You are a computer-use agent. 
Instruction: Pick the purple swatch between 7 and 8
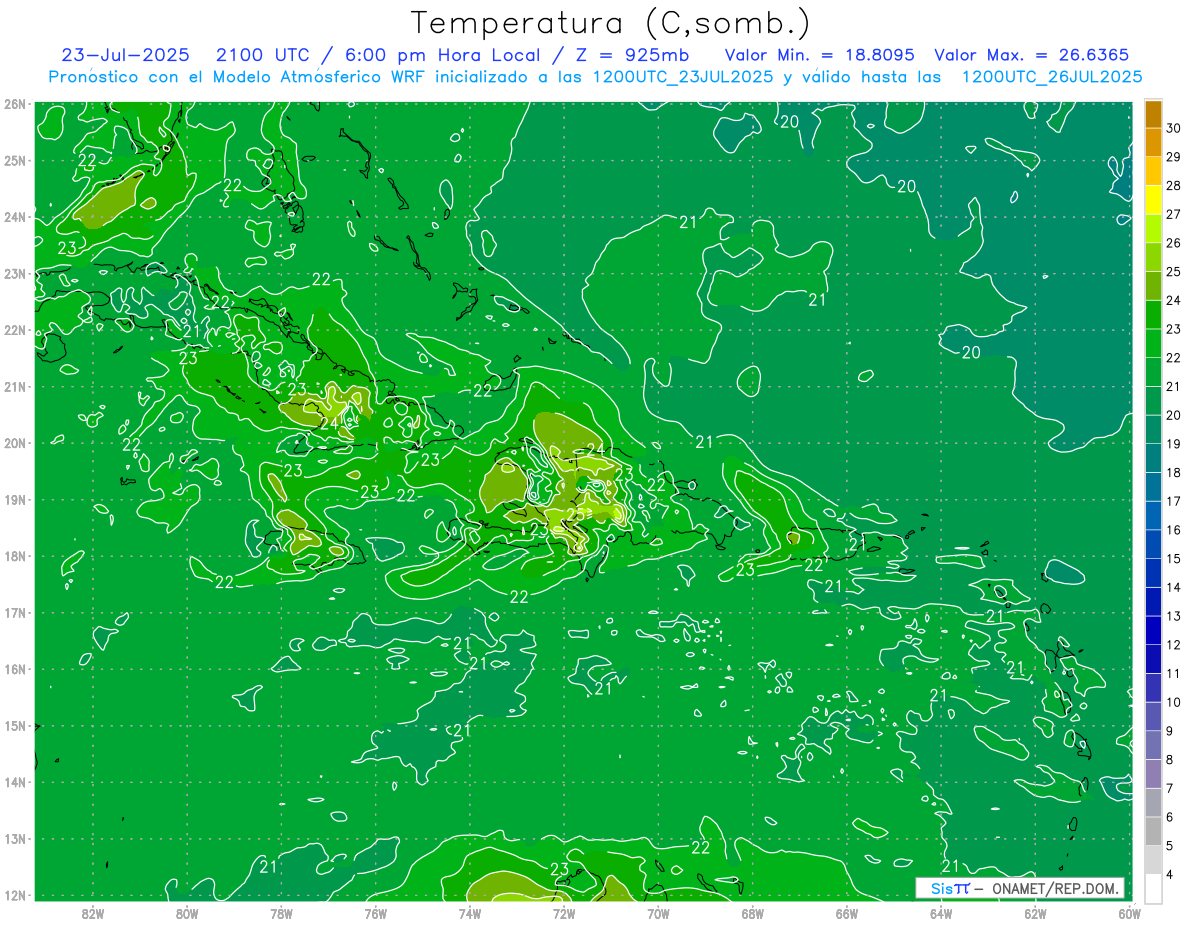tap(1153, 773)
